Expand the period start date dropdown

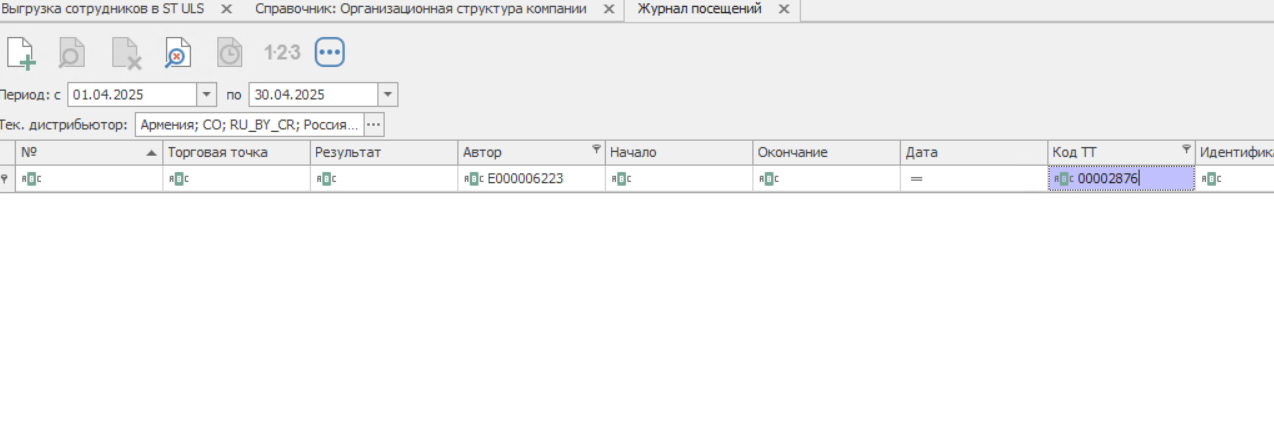pos(207,95)
